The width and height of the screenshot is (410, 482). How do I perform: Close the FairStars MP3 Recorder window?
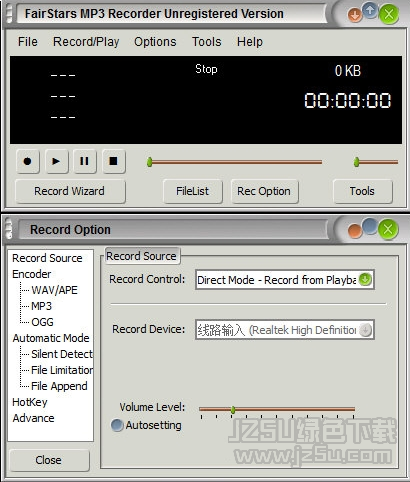click(x=389, y=14)
